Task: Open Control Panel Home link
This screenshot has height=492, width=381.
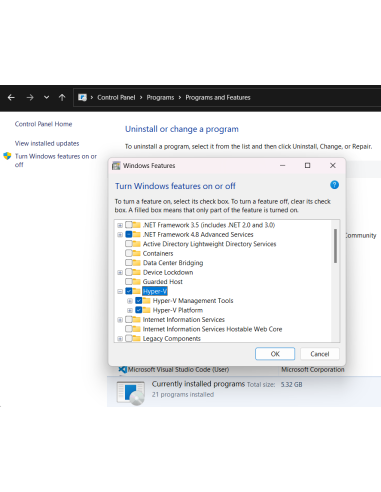Action: (43, 124)
